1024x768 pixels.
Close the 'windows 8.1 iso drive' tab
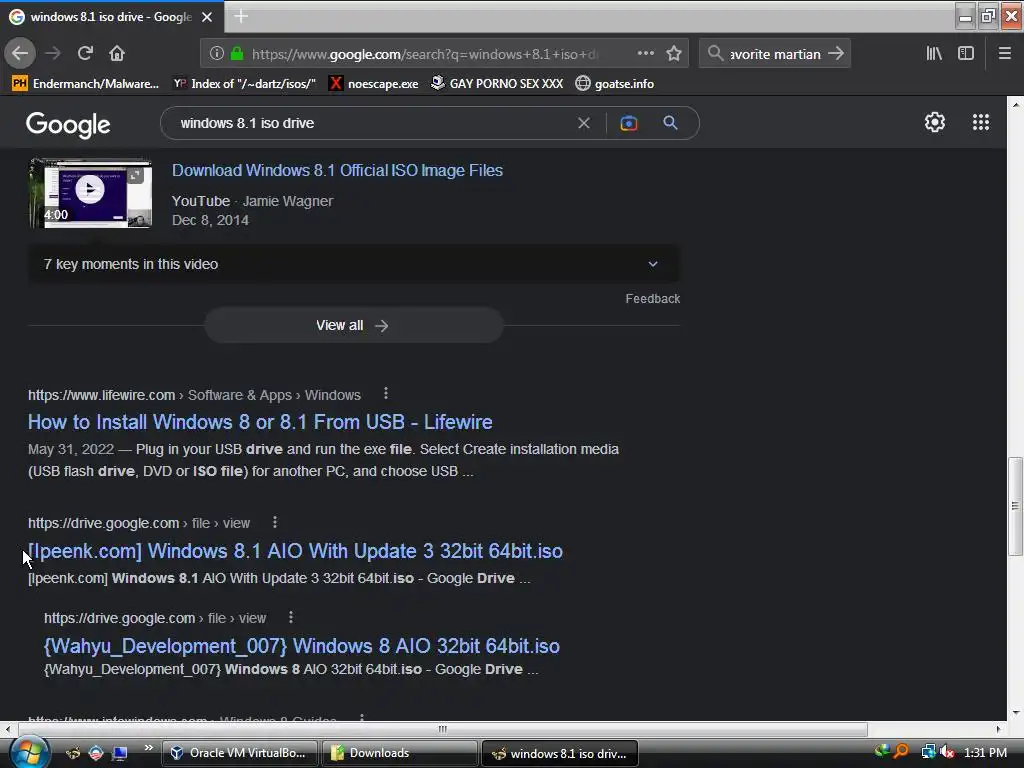tap(207, 17)
